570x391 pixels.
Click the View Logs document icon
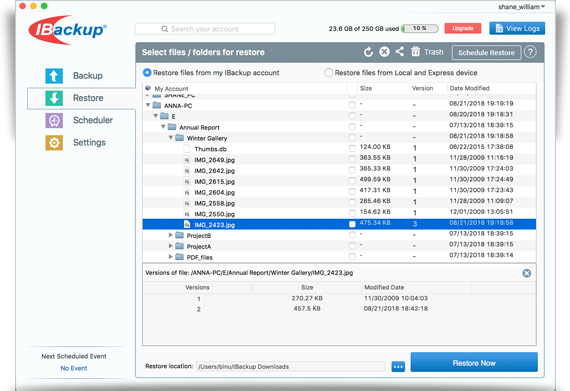coord(499,28)
